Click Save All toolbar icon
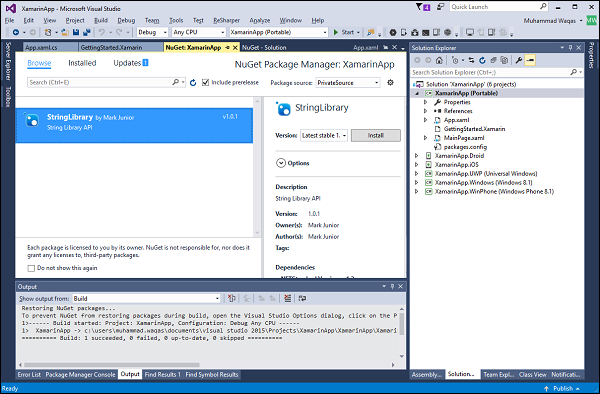 click(x=87, y=32)
